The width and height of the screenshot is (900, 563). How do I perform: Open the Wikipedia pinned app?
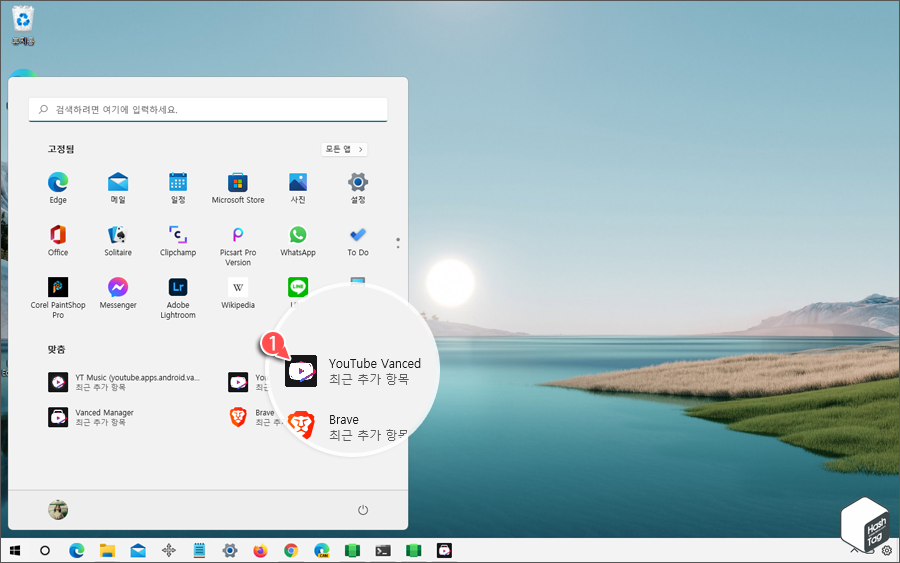tap(238, 293)
